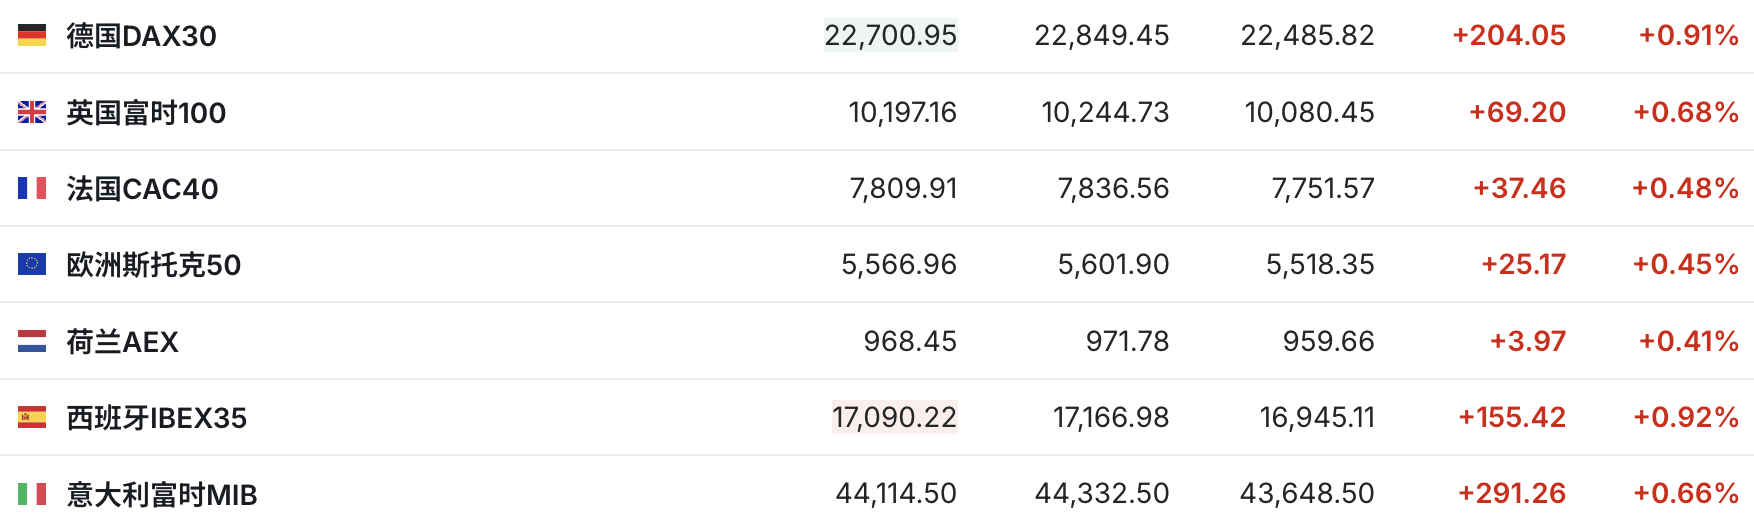
Task: Click the highlighted DAX30 price 22,700.95
Action: [890, 36]
